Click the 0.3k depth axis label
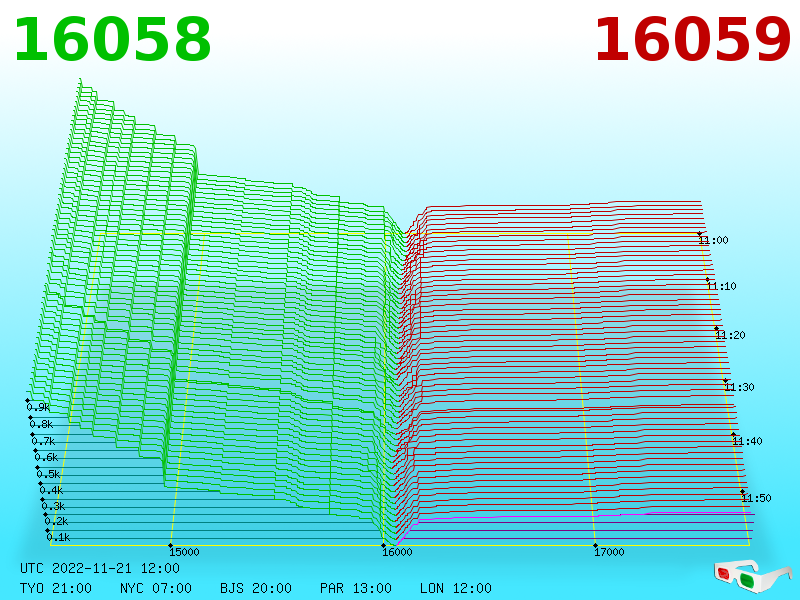This screenshot has width=800, height=600. pos(54,506)
